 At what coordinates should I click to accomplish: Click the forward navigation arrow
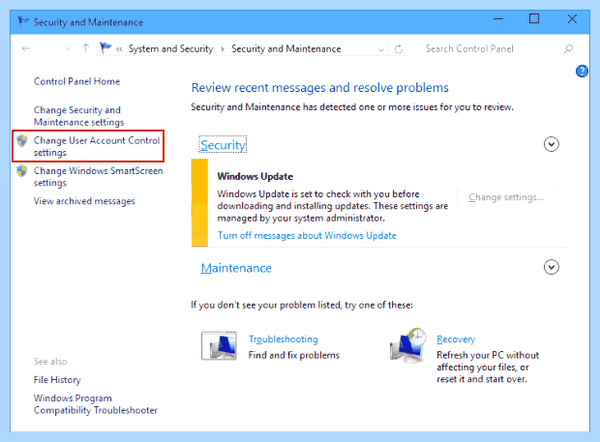point(51,49)
